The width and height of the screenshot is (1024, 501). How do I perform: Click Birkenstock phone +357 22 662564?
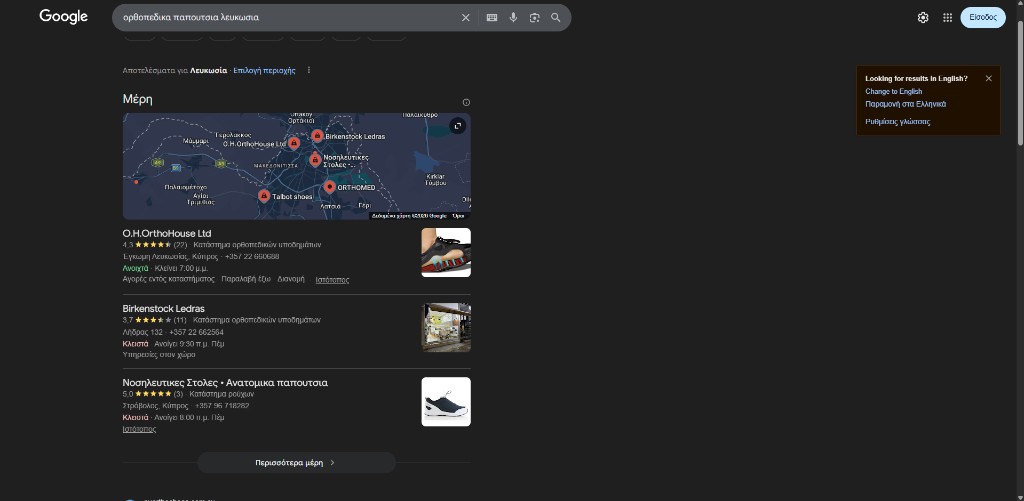[x=196, y=332]
